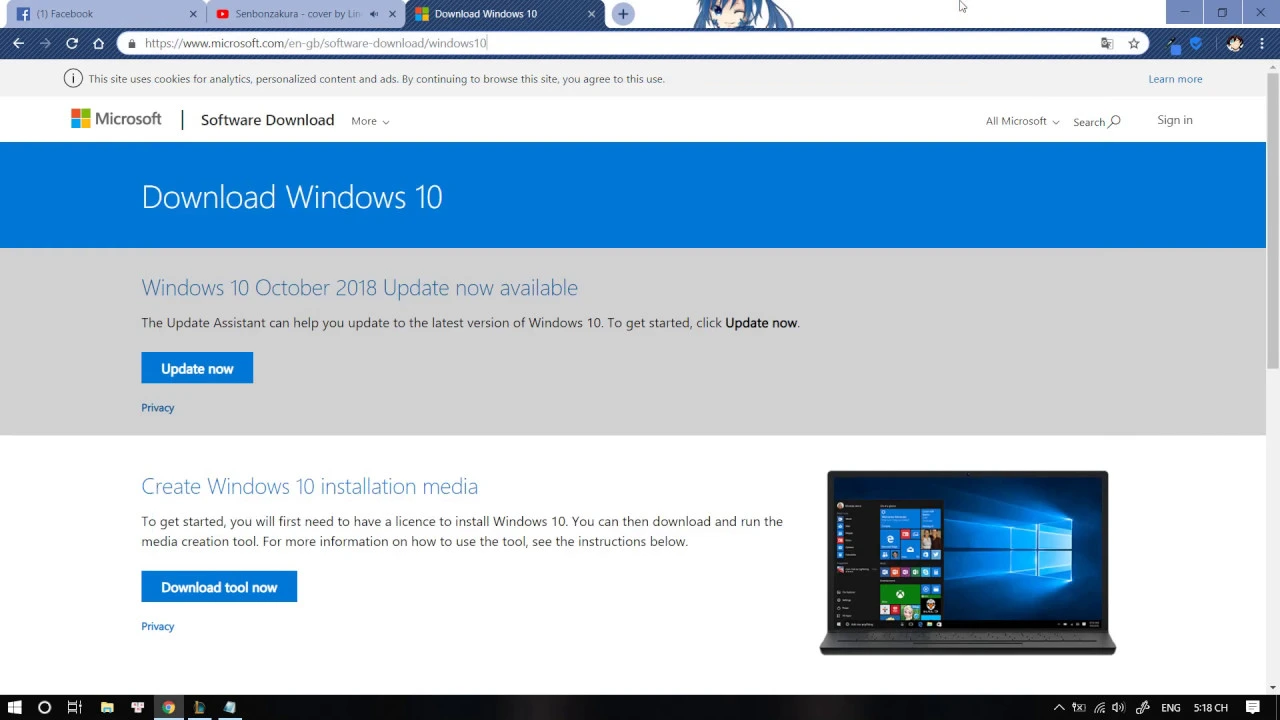Image resolution: width=1280 pixels, height=720 pixels.
Task: Open the blue shield checkmark extension
Action: pyautogui.click(x=1196, y=43)
